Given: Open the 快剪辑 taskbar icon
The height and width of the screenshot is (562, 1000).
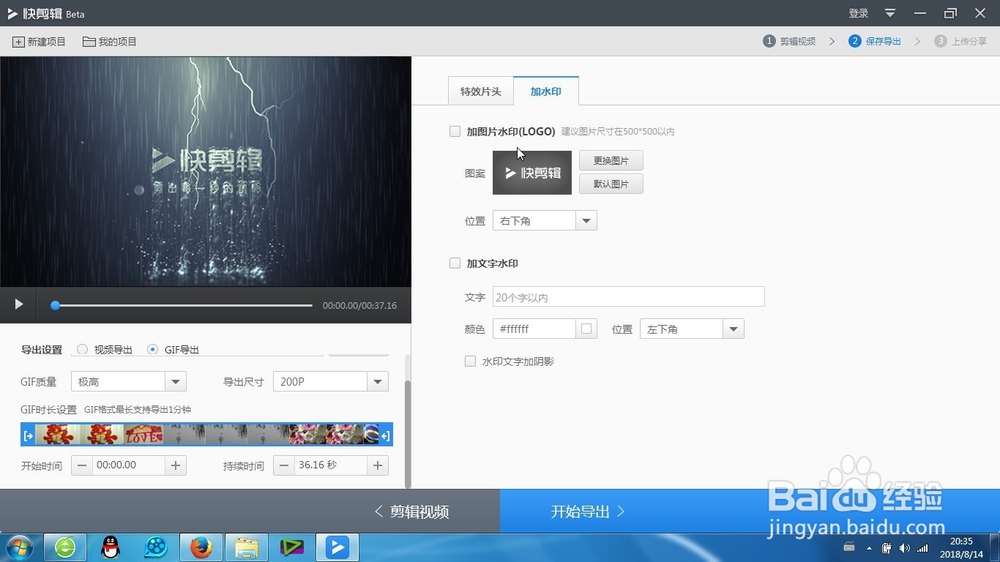Looking at the screenshot, I should coord(337,547).
